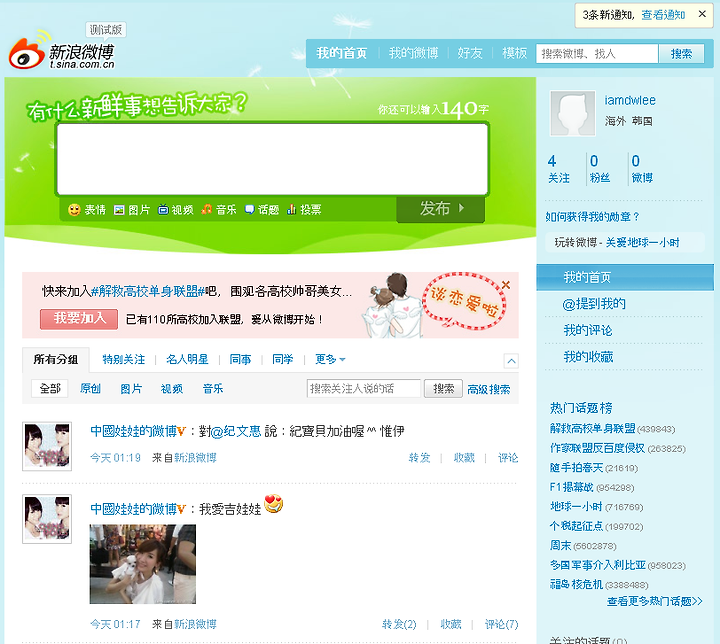Image resolution: width=720 pixels, height=644 pixels.
Task: Filter feed by 视频
Action: [172, 389]
